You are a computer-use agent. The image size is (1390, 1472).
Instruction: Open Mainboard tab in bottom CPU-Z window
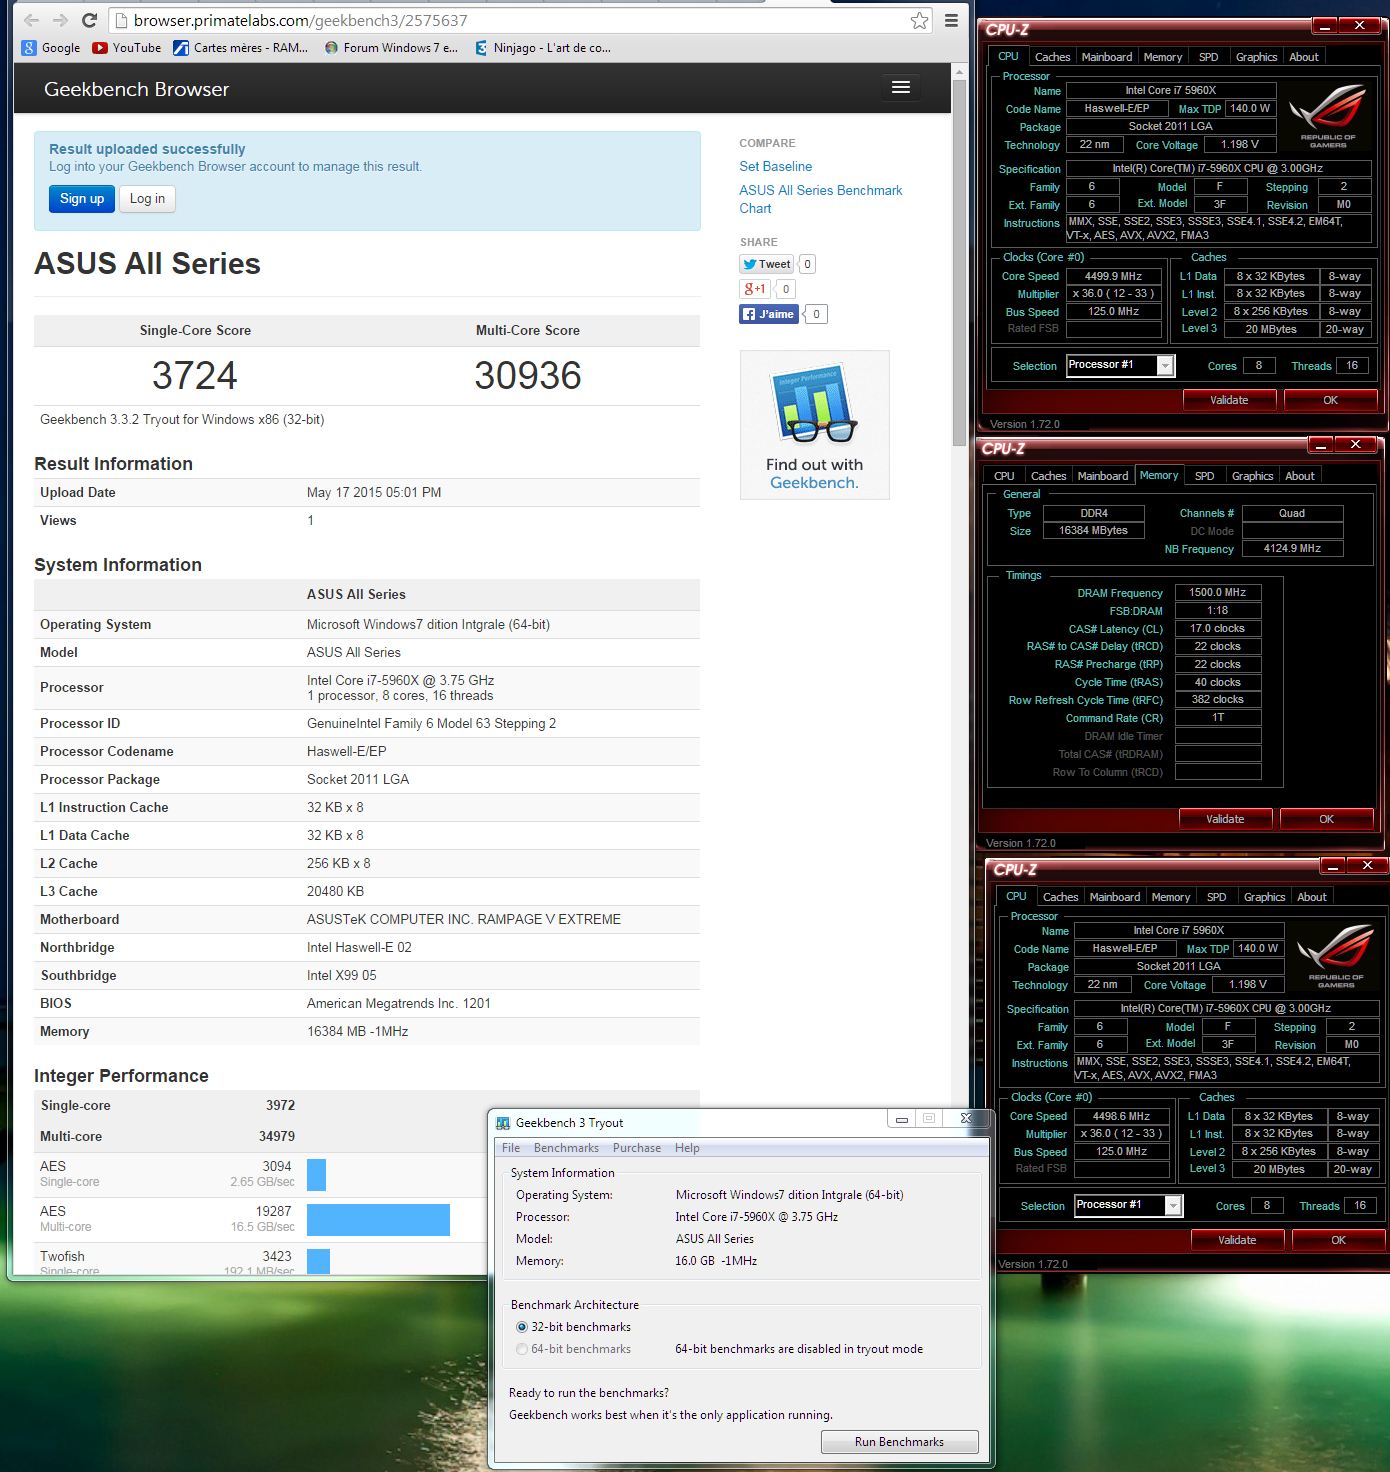click(x=1115, y=897)
